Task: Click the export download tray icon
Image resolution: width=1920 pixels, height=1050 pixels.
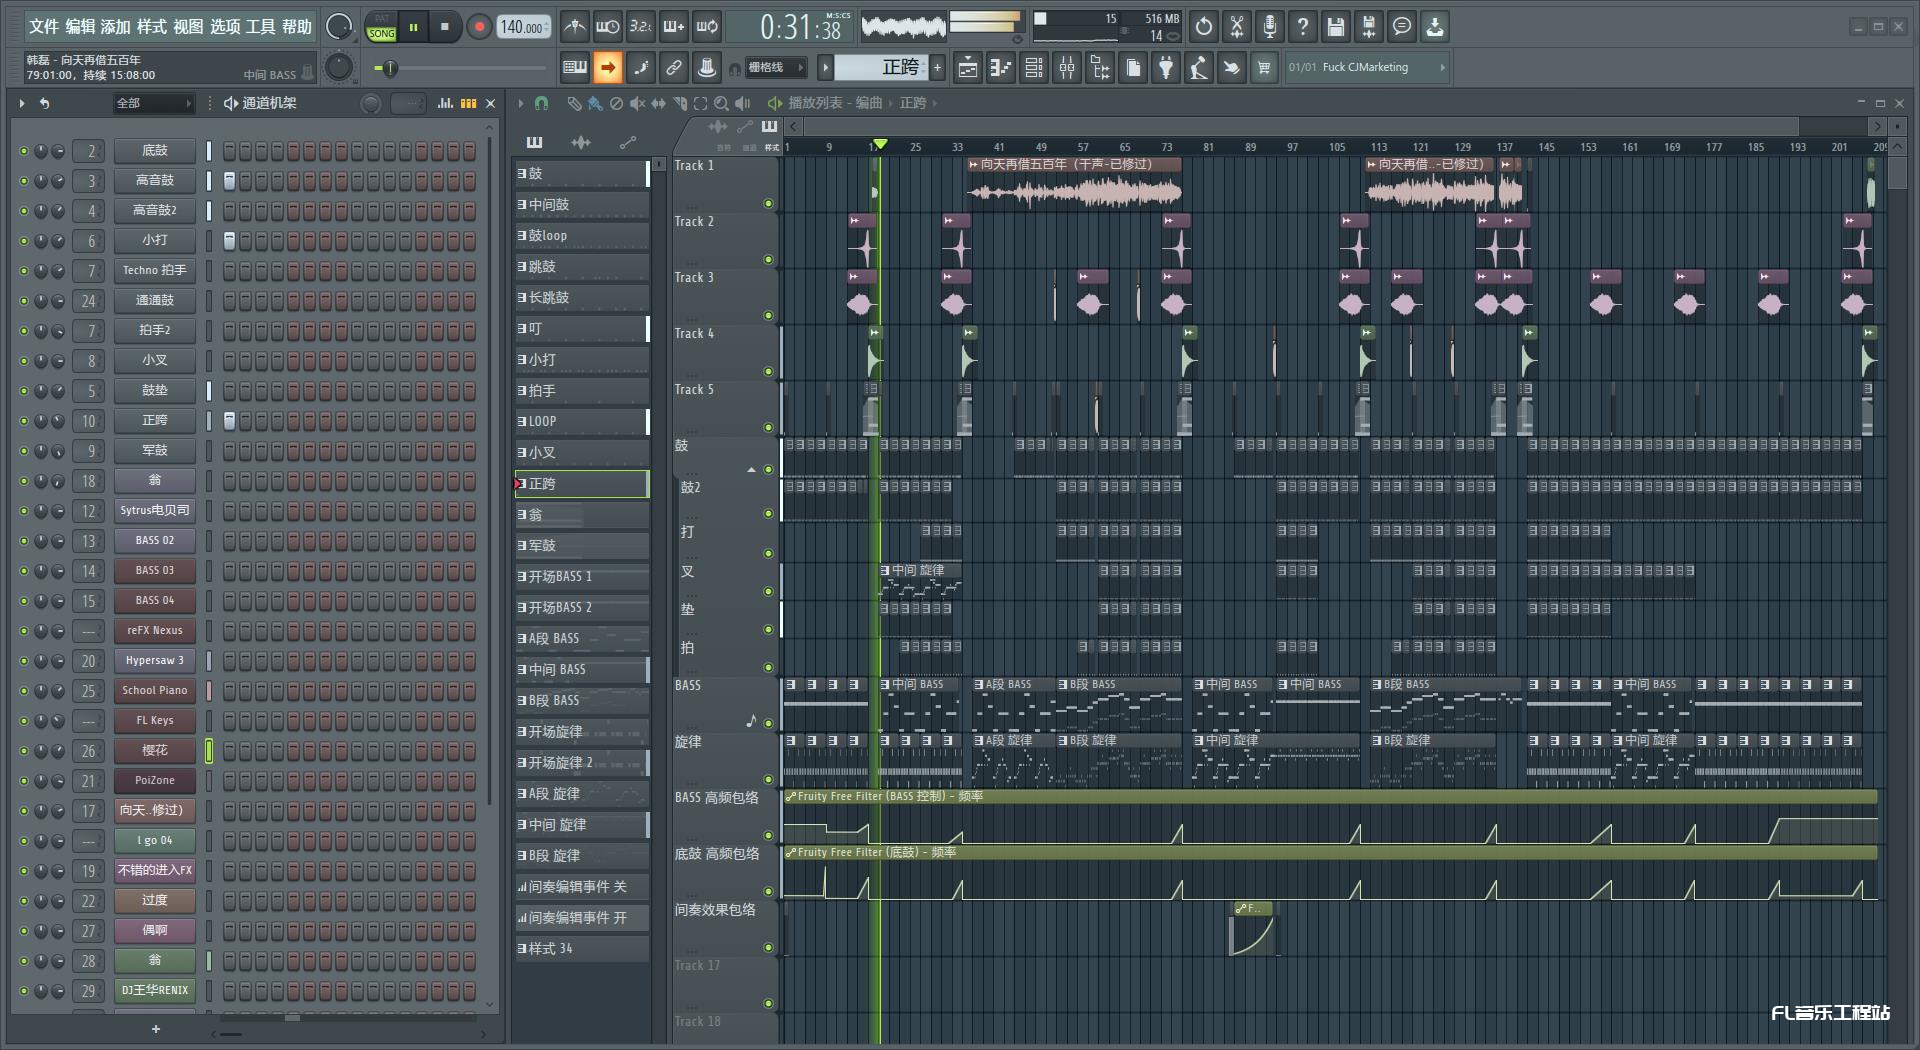Action: pyautogui.click(x=1435, y=27)
